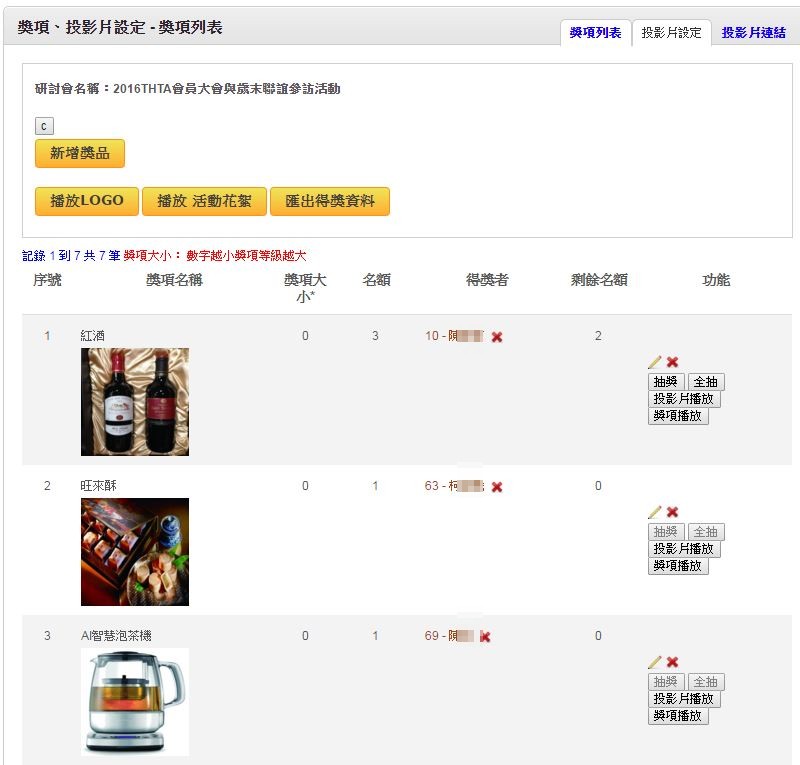The width and height of the screenshot is (800, 765).
Task: Delete the 旺來酥 prize entry
Action: click(672, 512)
